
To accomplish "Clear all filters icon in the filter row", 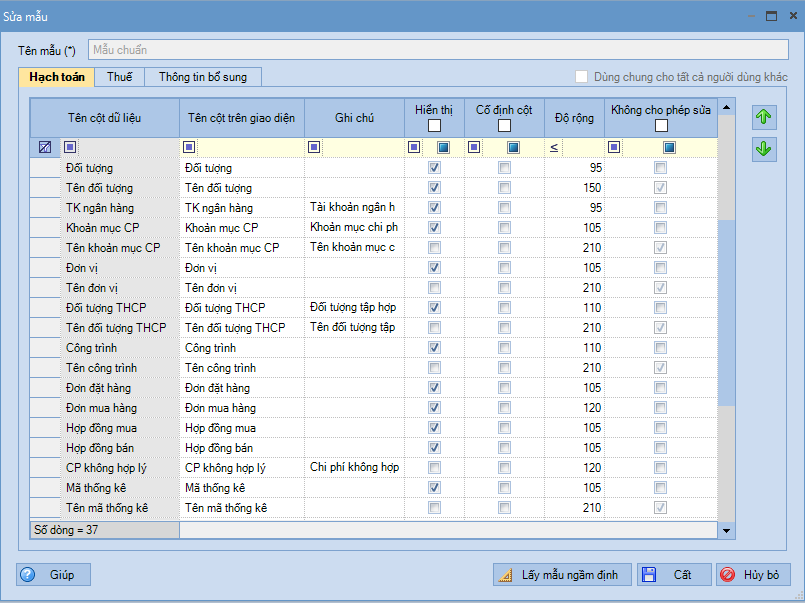I will click(x=45, y=148).
